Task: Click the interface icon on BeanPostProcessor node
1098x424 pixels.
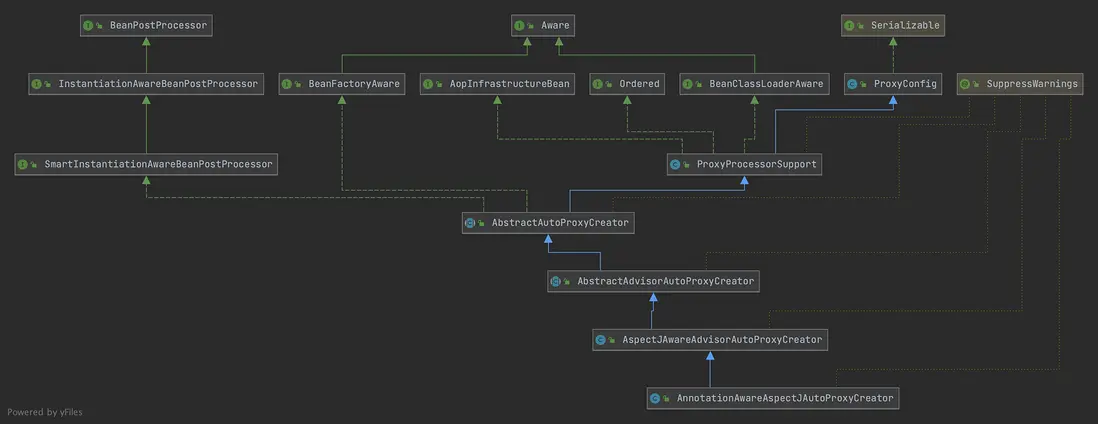Action: [x=89, y=26]
